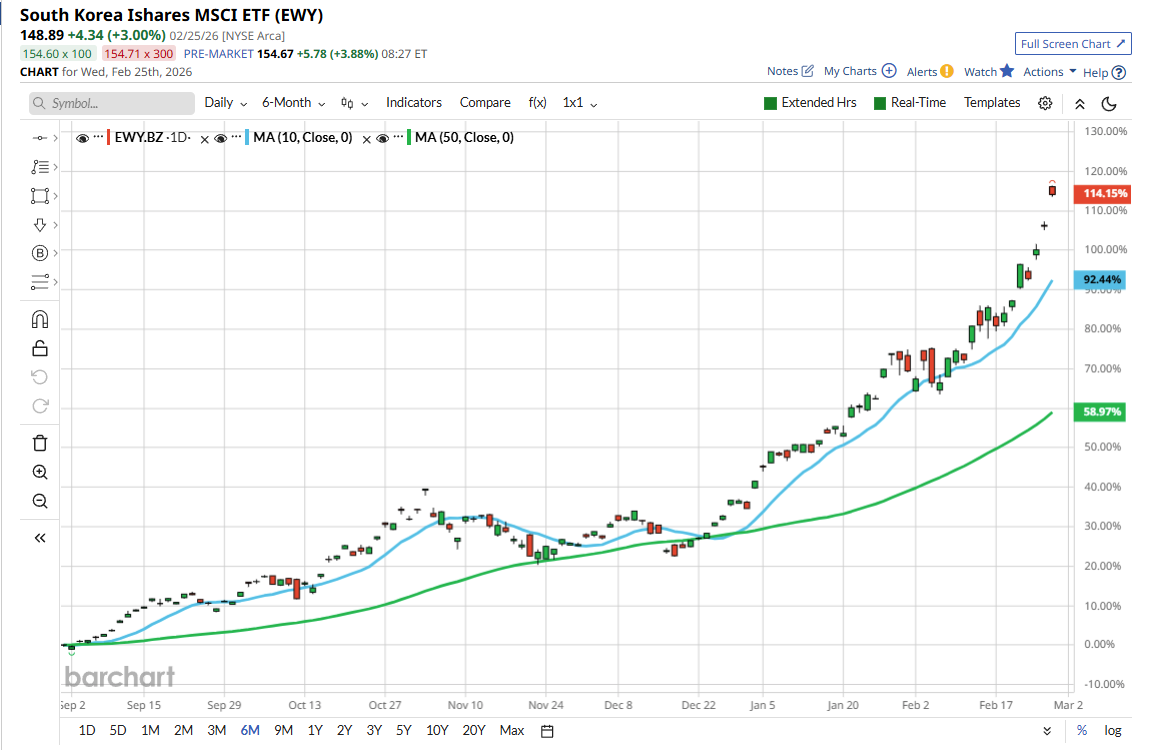Image resolution: width=1174 pixels, height=750 pixels.
Task: Expand the 6-Month period dropdown
Action: click(293, 103)
